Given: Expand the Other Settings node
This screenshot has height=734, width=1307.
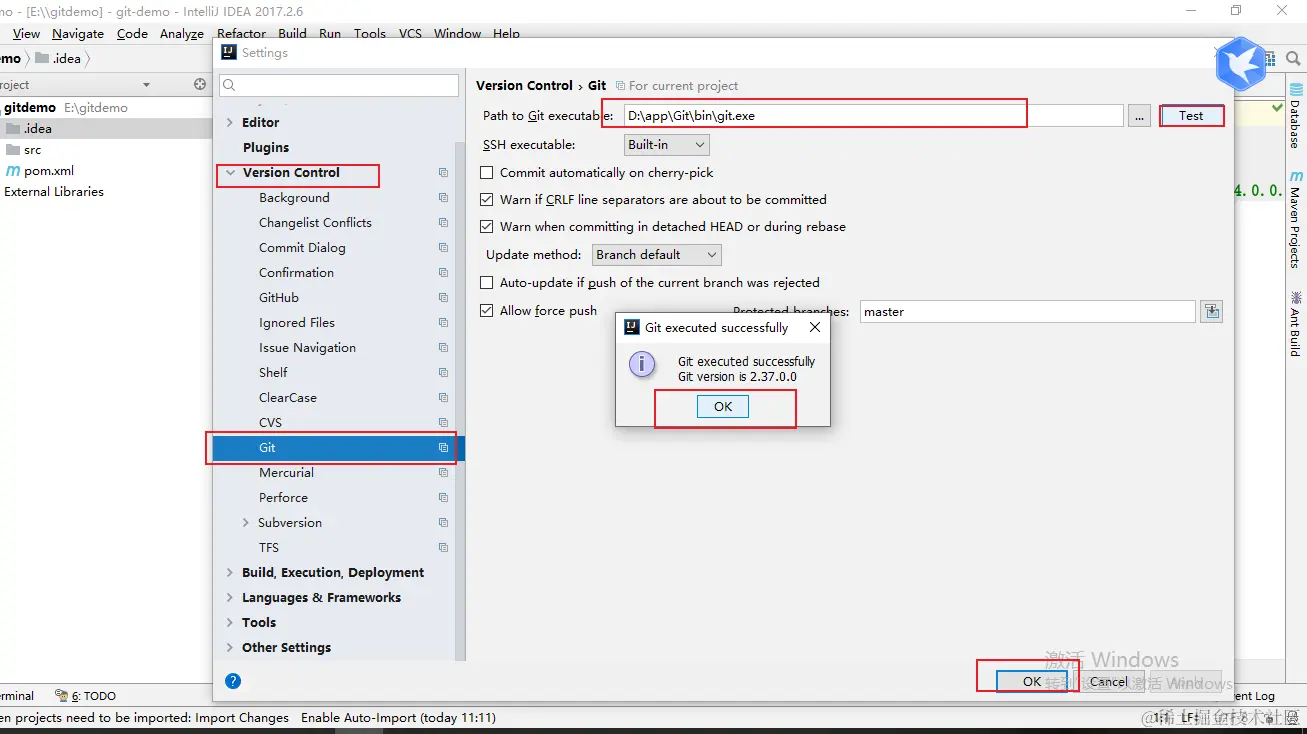Looking at the screenshot, I should click(231, 648).
